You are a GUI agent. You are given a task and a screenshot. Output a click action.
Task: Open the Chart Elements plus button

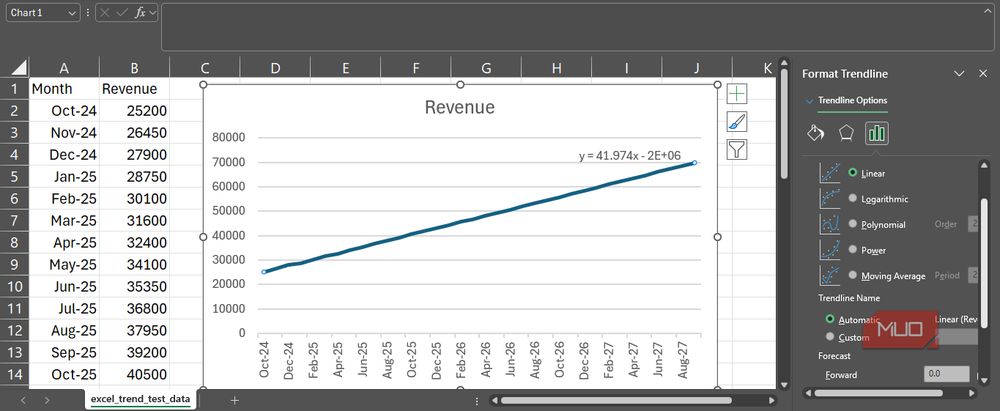coord(737,94)
